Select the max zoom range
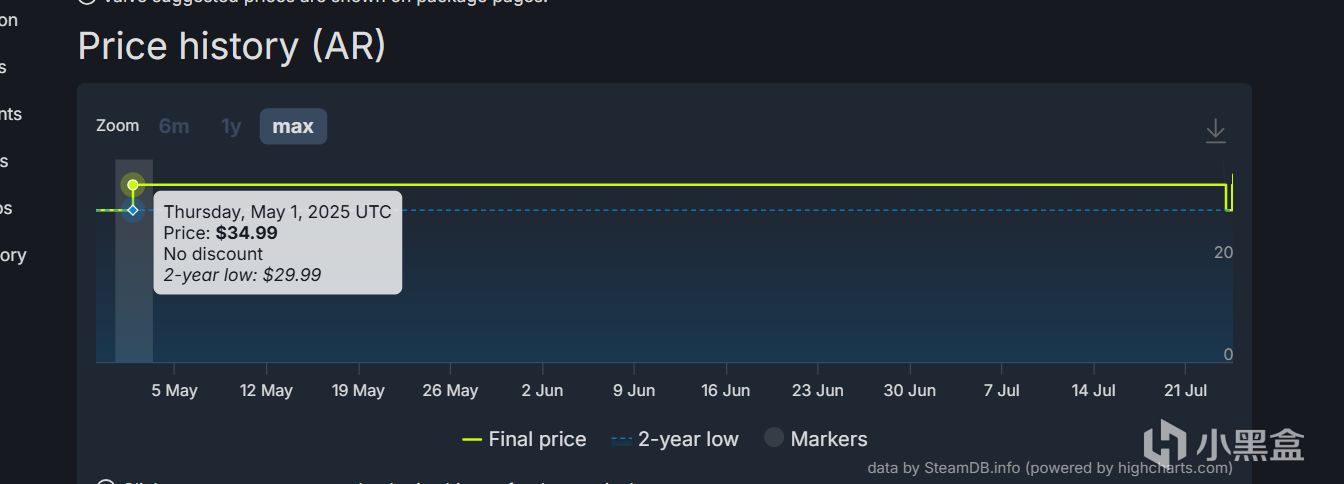The width and height of the screenshot is (1344, 484). click(x=293, y=126)
